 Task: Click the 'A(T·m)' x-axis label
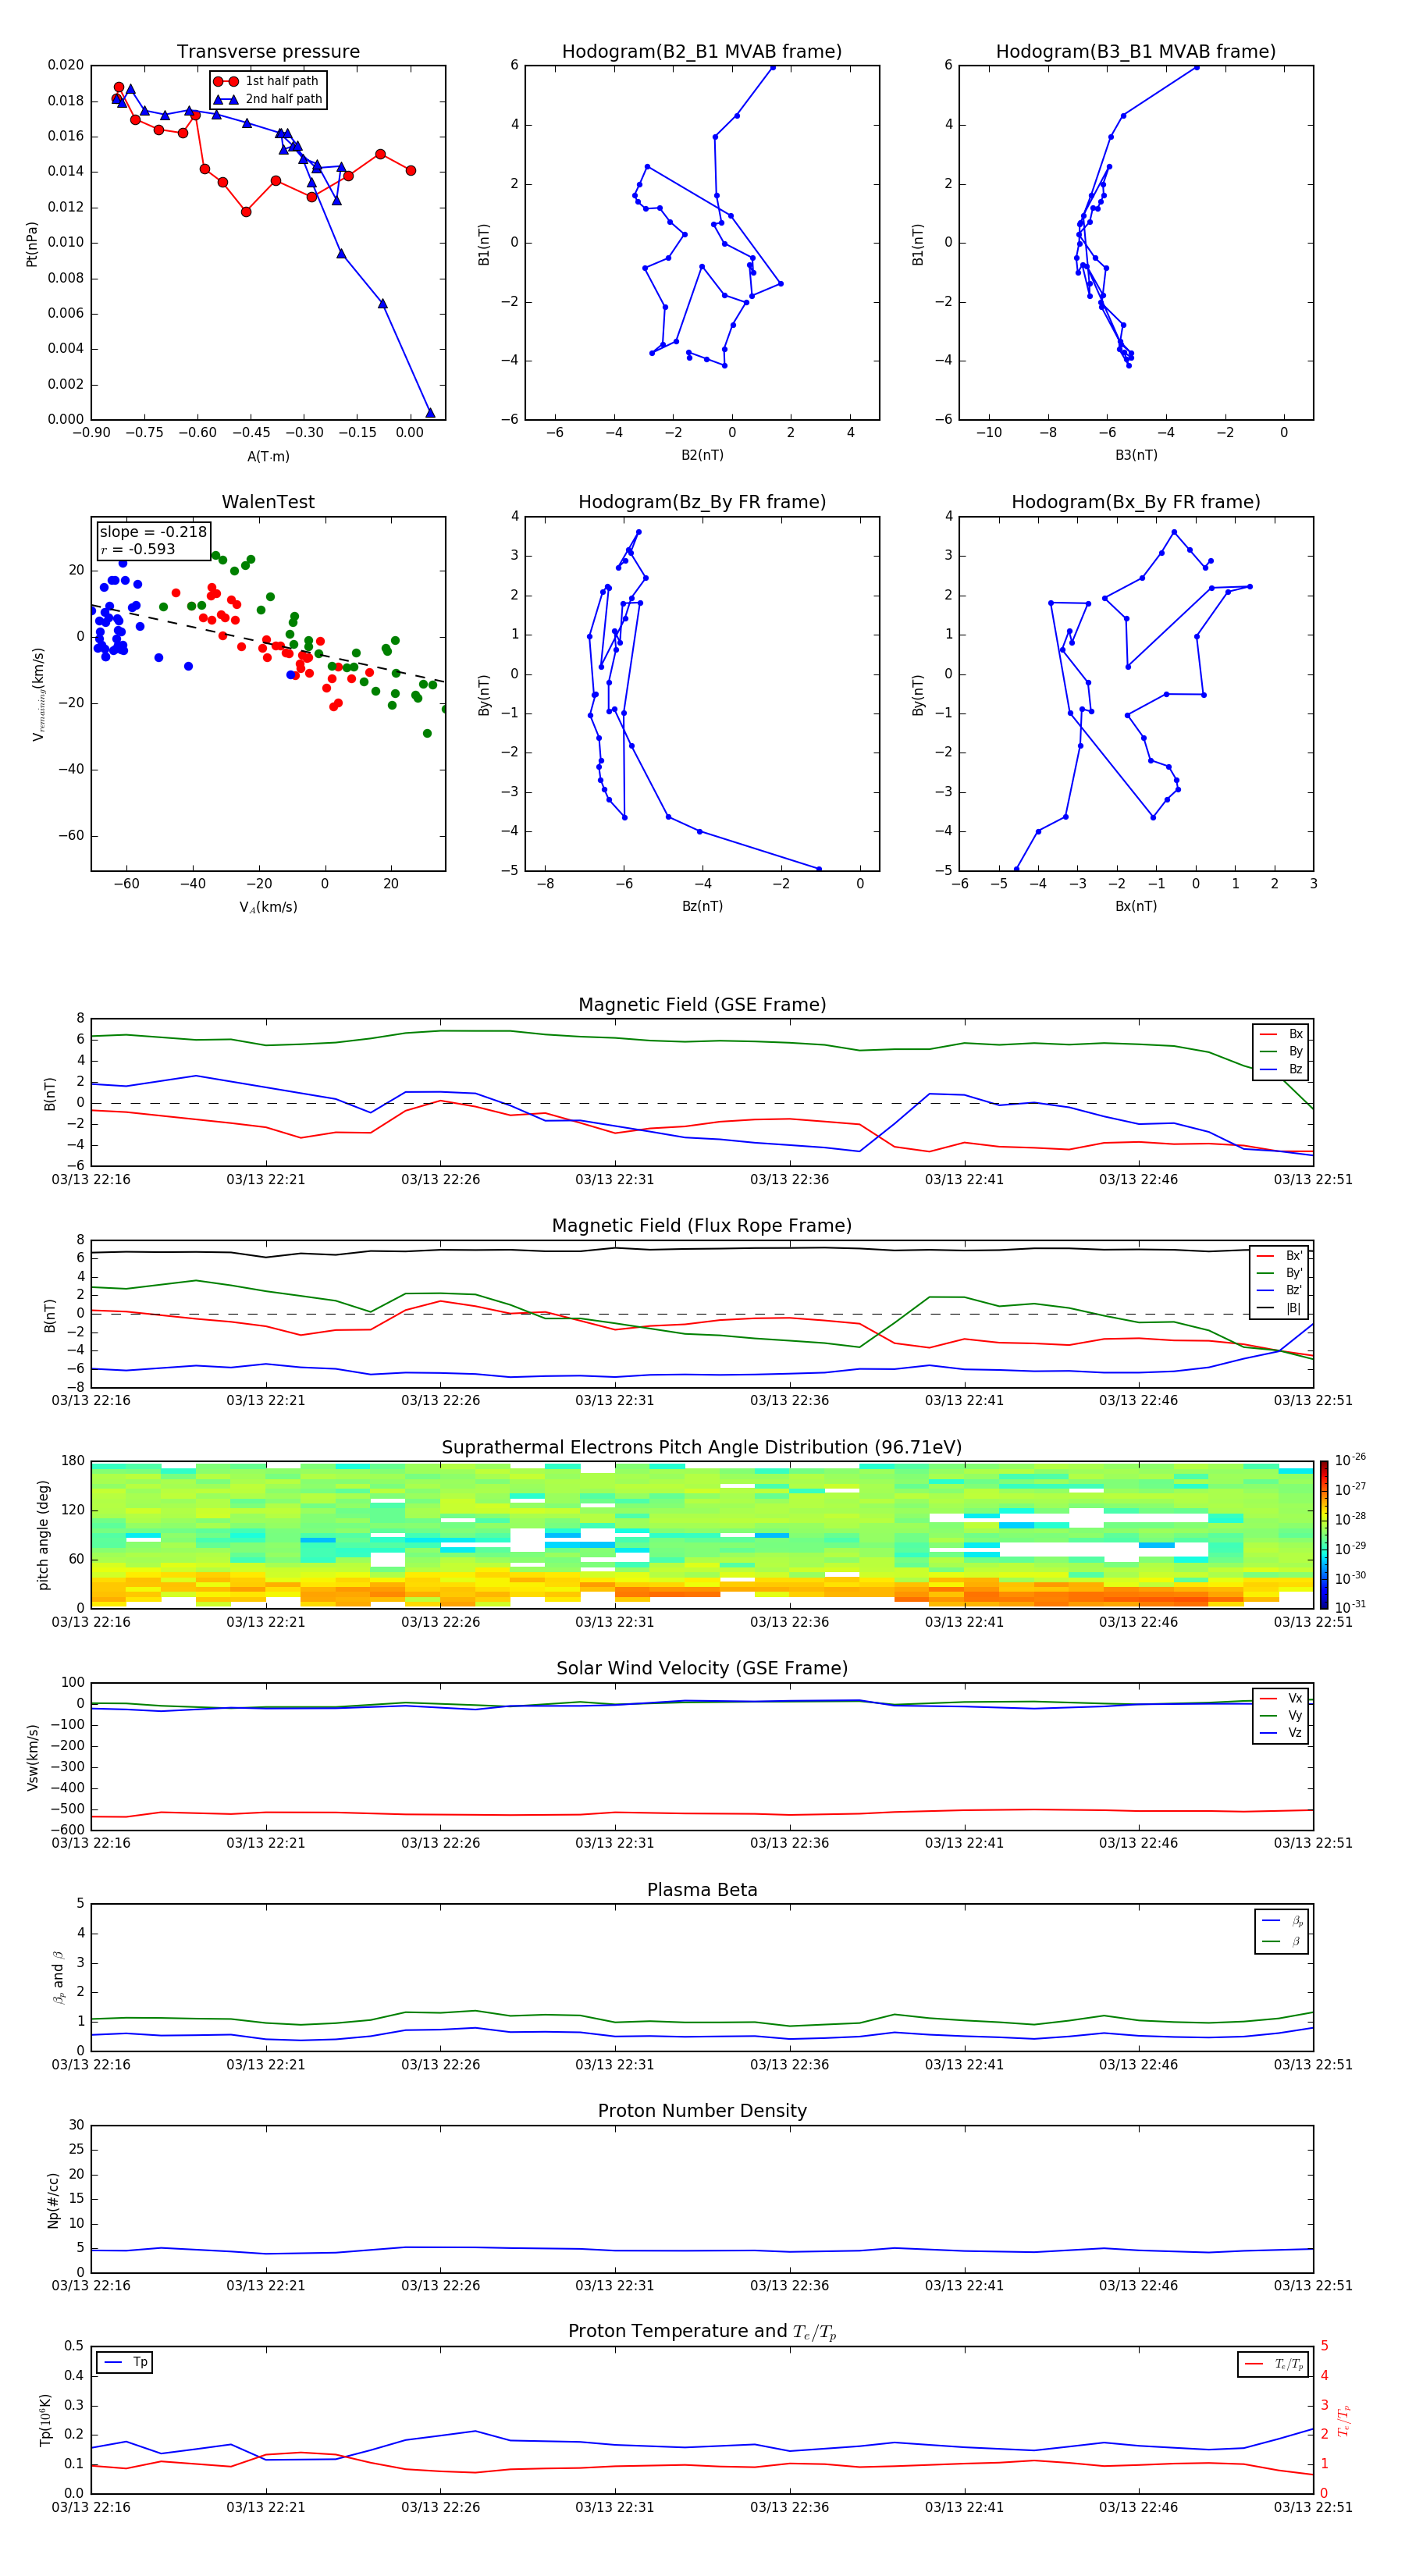[x=268, y=456]
